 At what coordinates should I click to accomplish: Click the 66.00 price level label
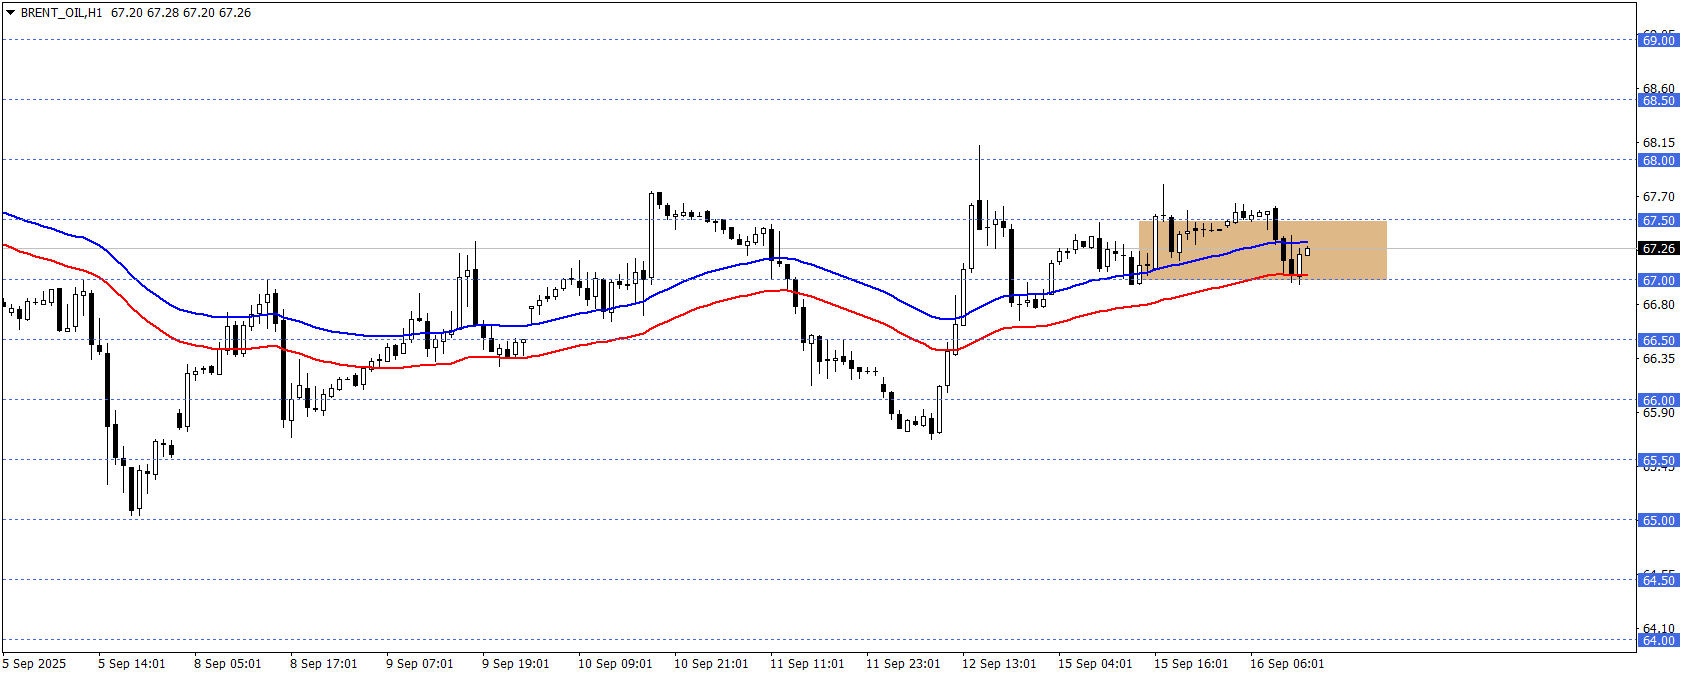(1659, 400)
